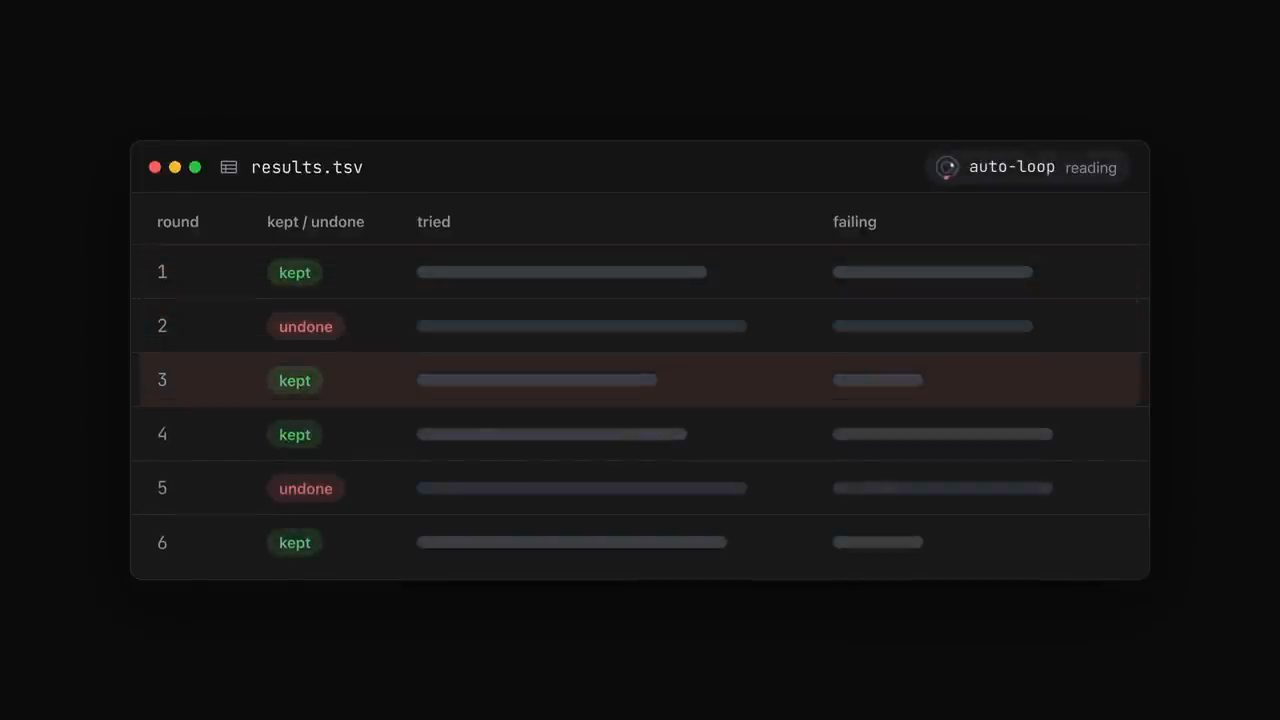This screenshot has height=720, width=1280.
Task: Click the tried placeholder bar in round 1
Action: (562, 272)
